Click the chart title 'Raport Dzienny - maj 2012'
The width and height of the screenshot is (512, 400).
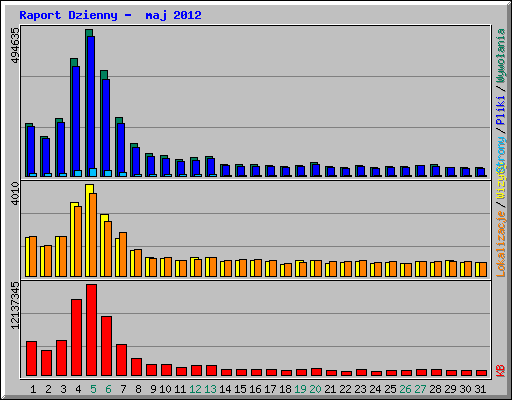110,15
